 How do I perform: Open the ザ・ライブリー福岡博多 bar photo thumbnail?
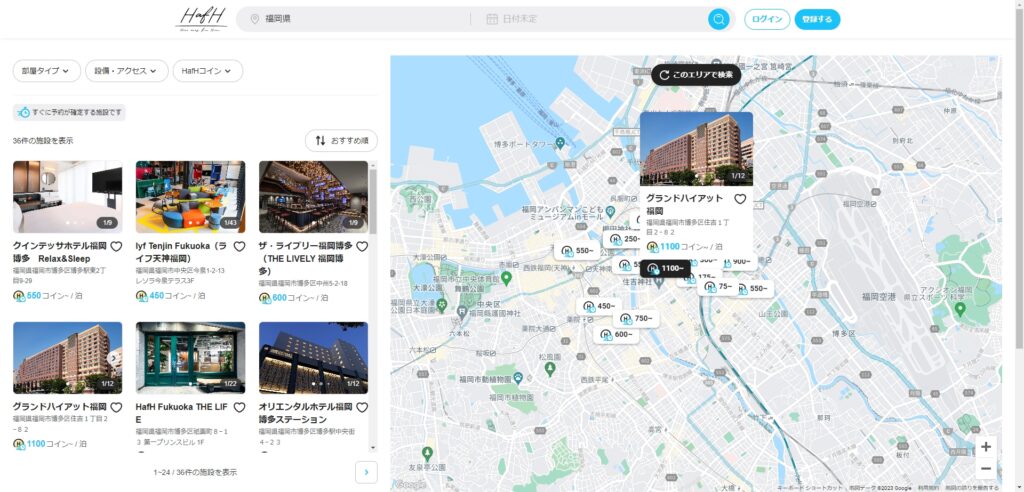pos(313,197)
